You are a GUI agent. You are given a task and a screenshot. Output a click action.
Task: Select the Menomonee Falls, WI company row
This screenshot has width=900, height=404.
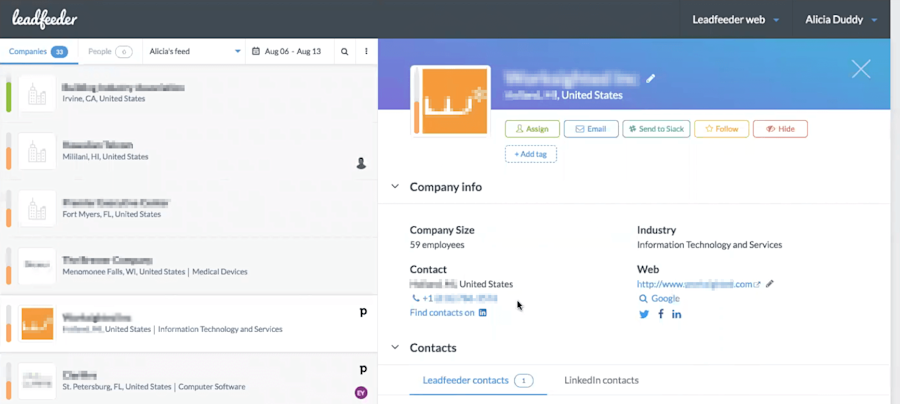188,266
